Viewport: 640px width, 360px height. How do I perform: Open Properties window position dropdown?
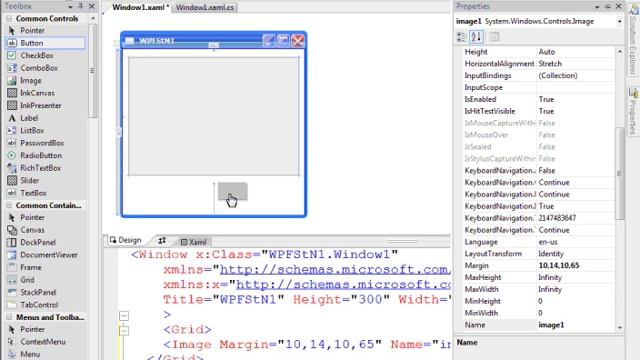click(x=597, y=7)
